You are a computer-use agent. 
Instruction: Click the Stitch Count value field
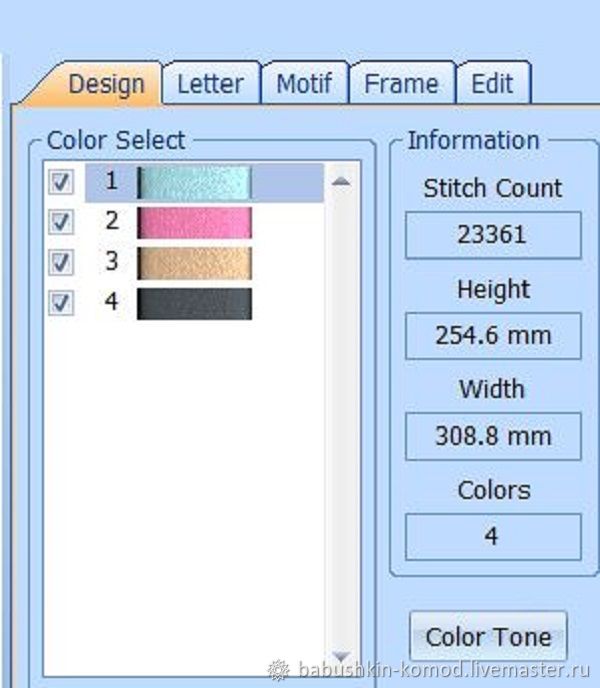tap(493, 235)
